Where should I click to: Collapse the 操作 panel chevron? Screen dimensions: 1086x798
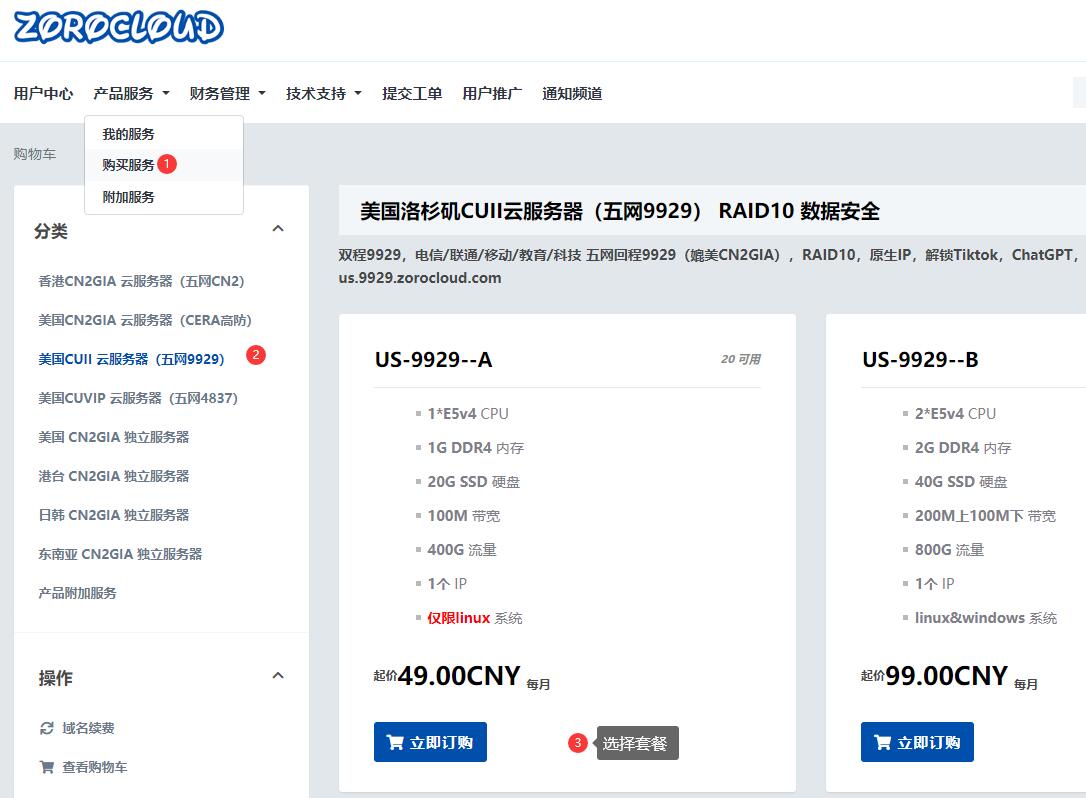coord(278,675)
